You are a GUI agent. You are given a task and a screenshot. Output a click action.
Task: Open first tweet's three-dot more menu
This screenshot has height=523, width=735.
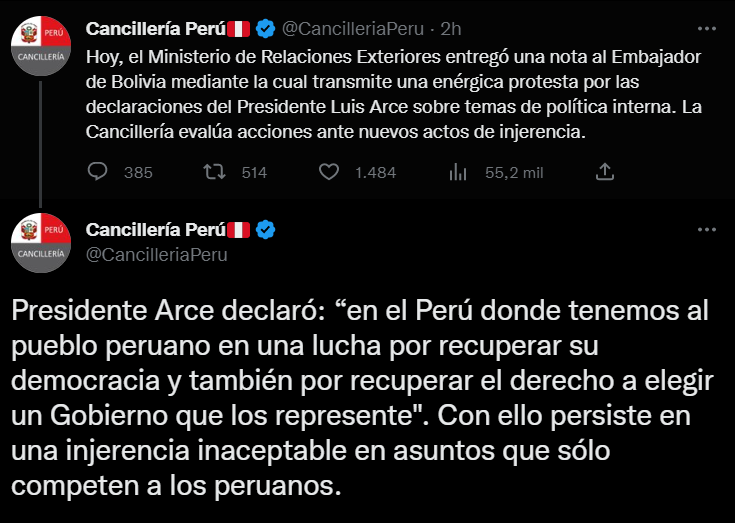click(x=706, y=28)
